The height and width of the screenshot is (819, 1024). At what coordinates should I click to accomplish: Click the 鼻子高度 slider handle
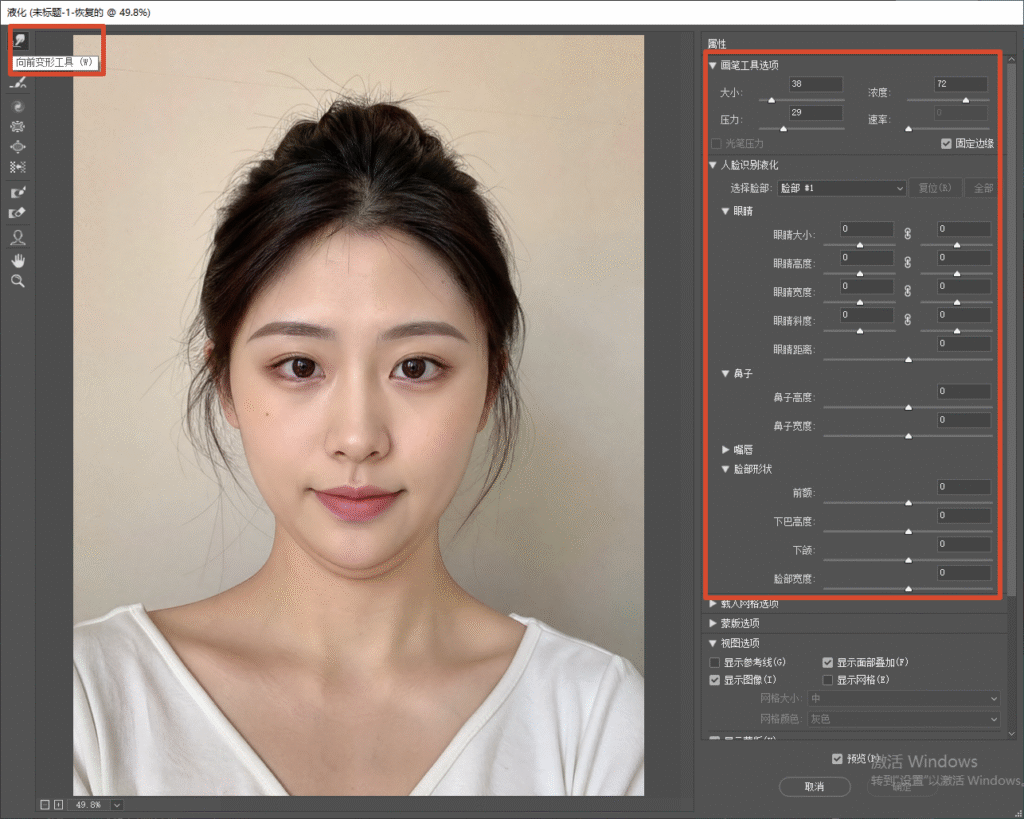tap(908, 407)
